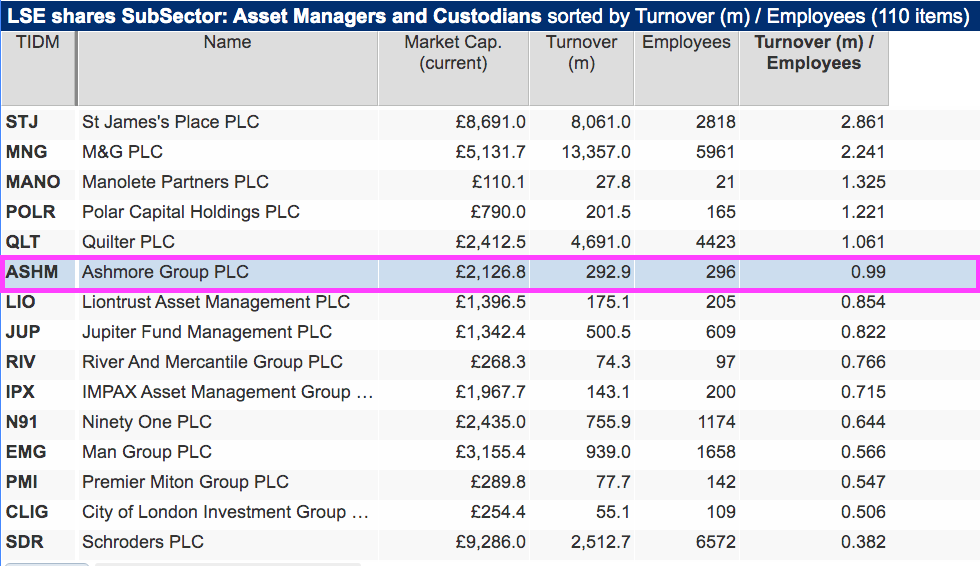Viewport: 980px width, 566px height.
Task: Sort by Turnover (m) column header
Action: pyautogui.click(x=581, y=68)
